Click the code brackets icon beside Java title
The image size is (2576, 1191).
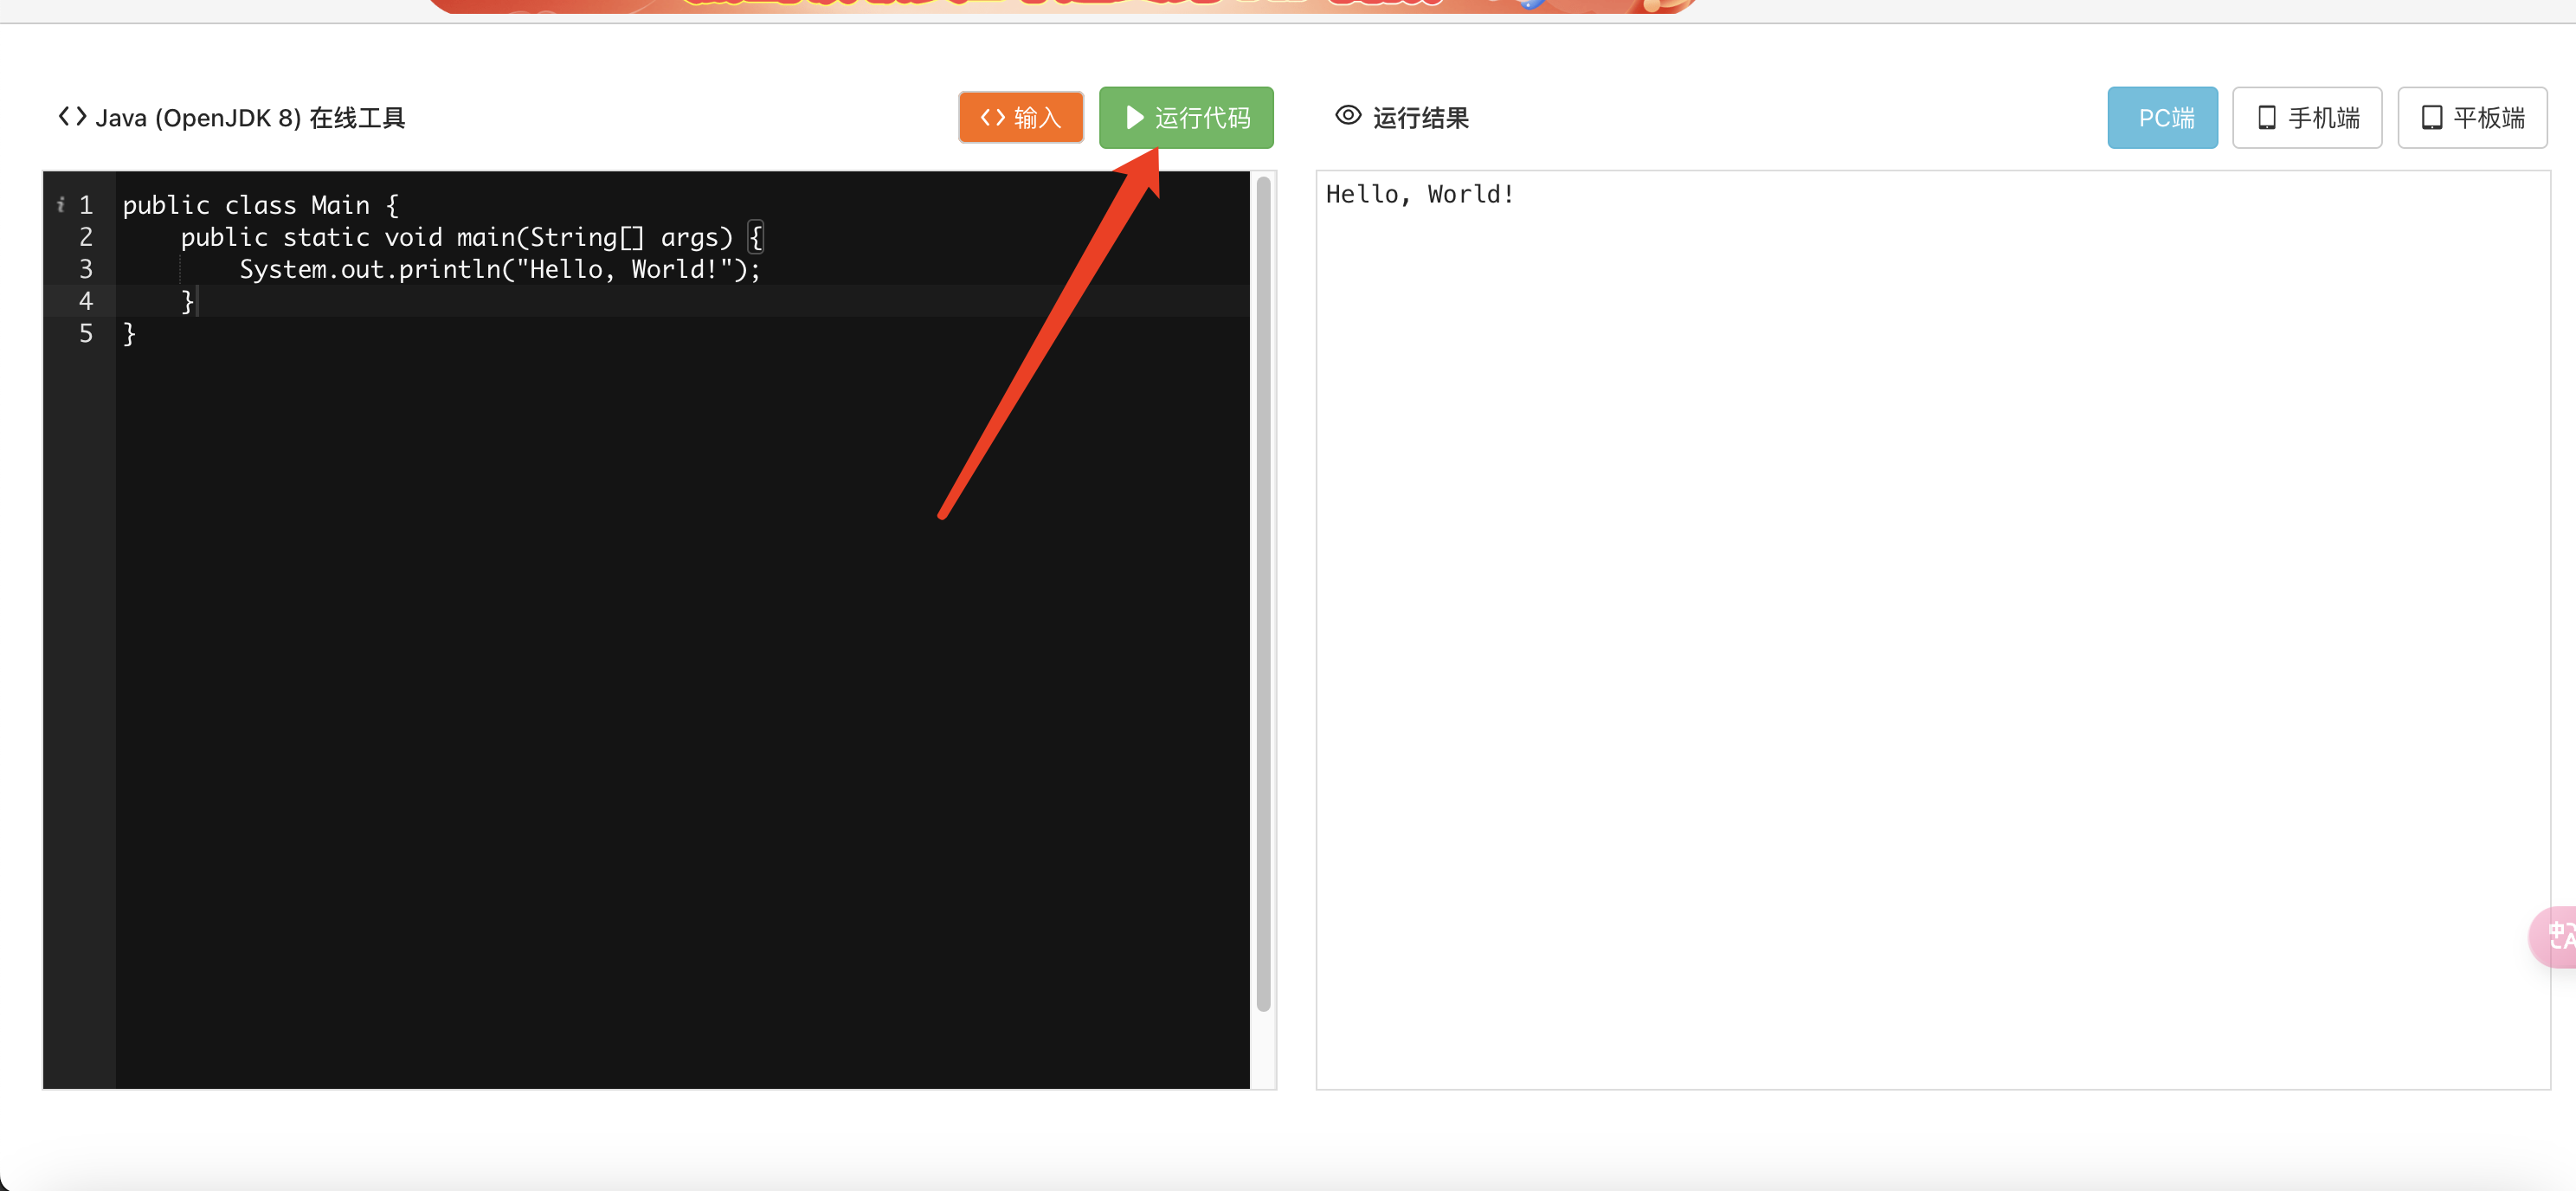tap(72, 117)
